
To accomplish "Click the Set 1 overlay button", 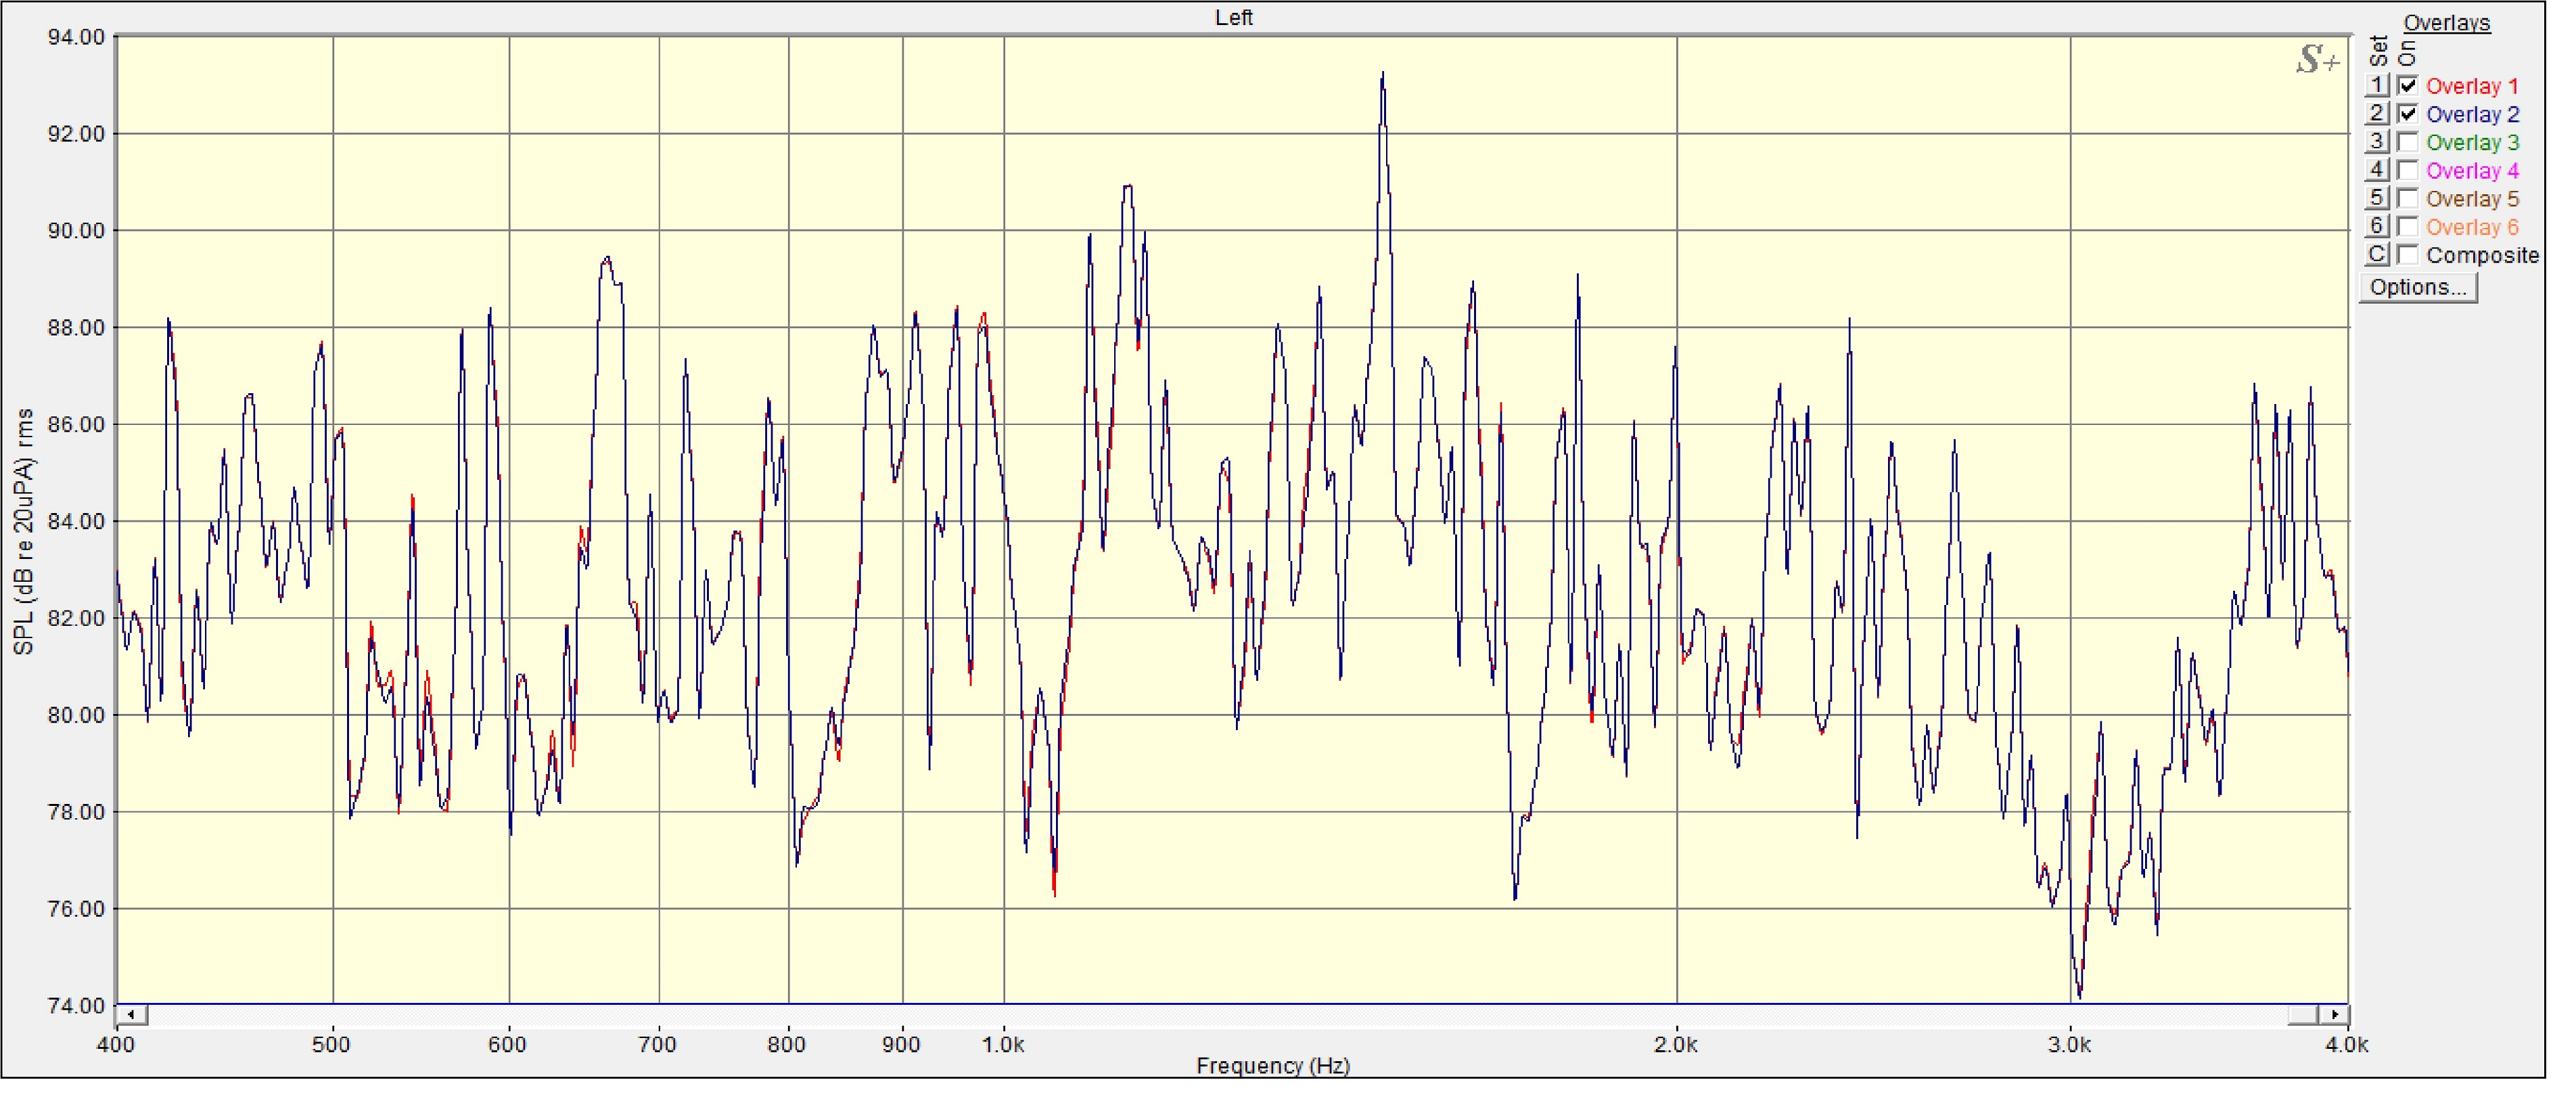I will point(2377,86).
